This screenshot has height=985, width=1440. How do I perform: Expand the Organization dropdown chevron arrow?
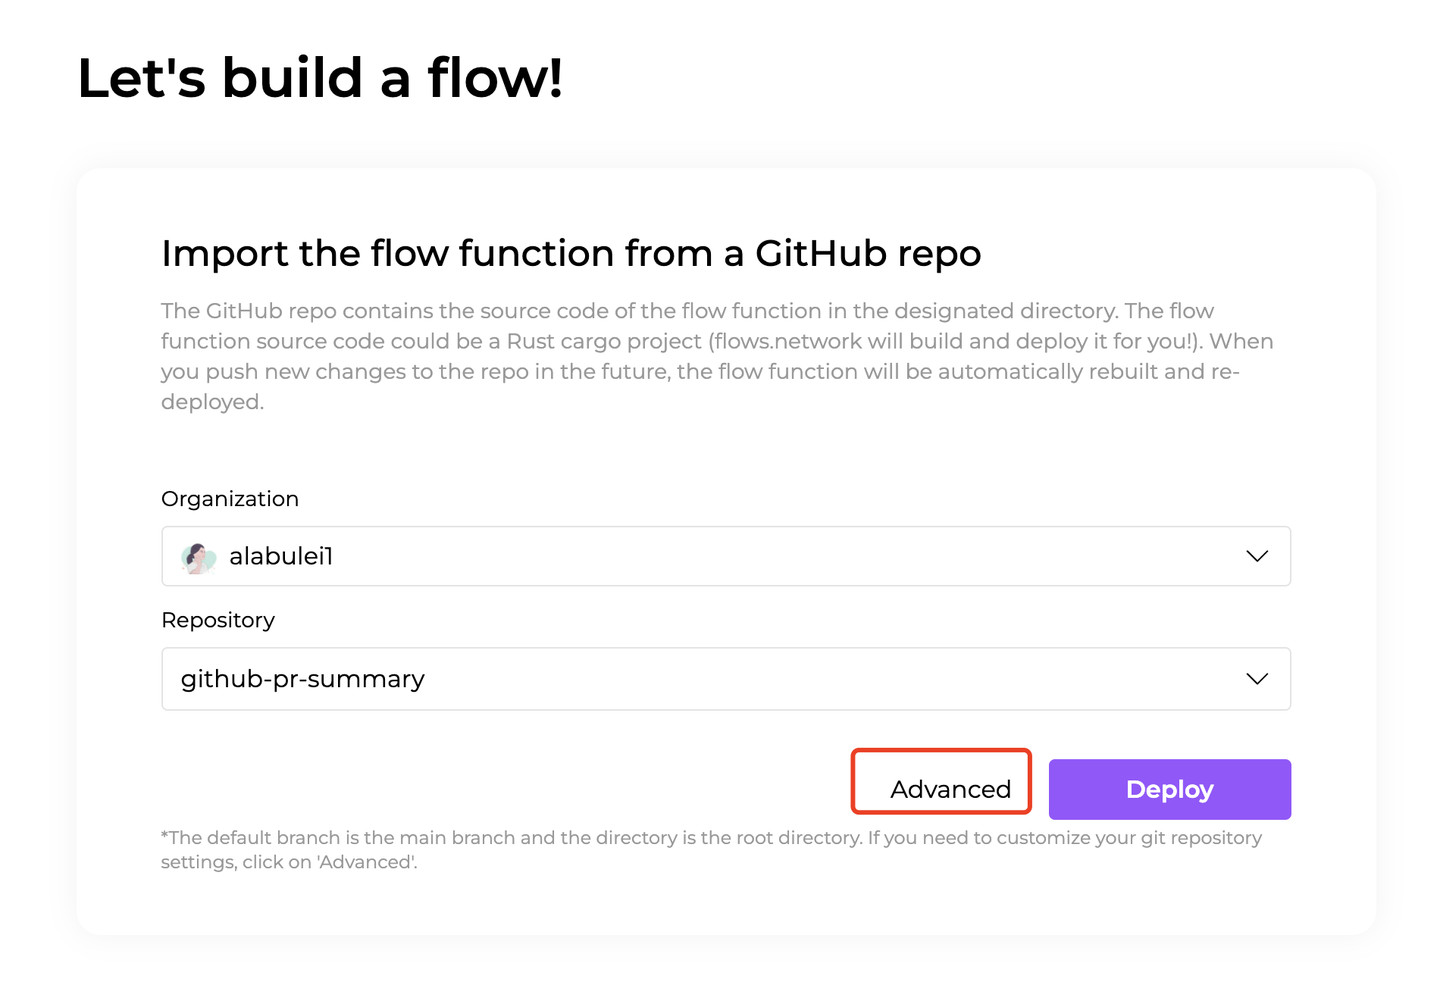[1257, 556]
